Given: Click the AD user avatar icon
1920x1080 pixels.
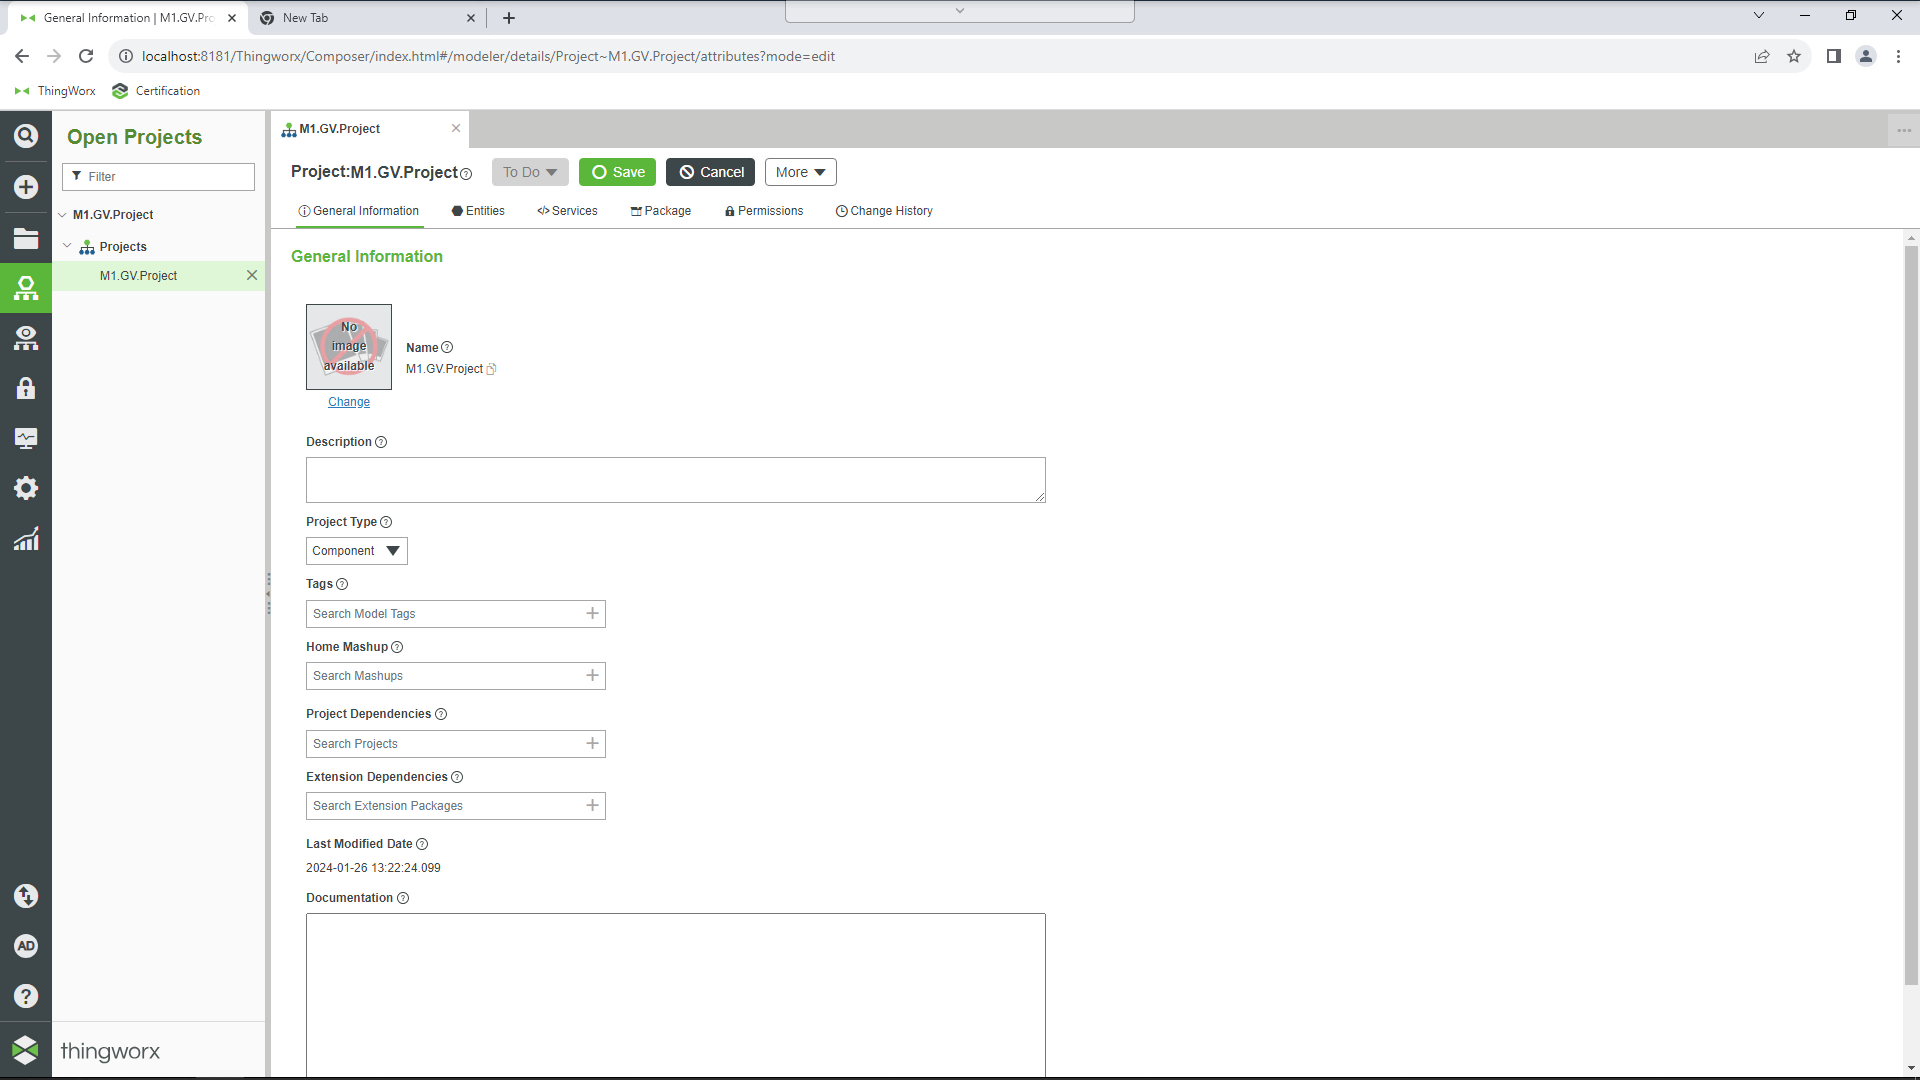Looking at the screenshot, I should coord(26,946).
